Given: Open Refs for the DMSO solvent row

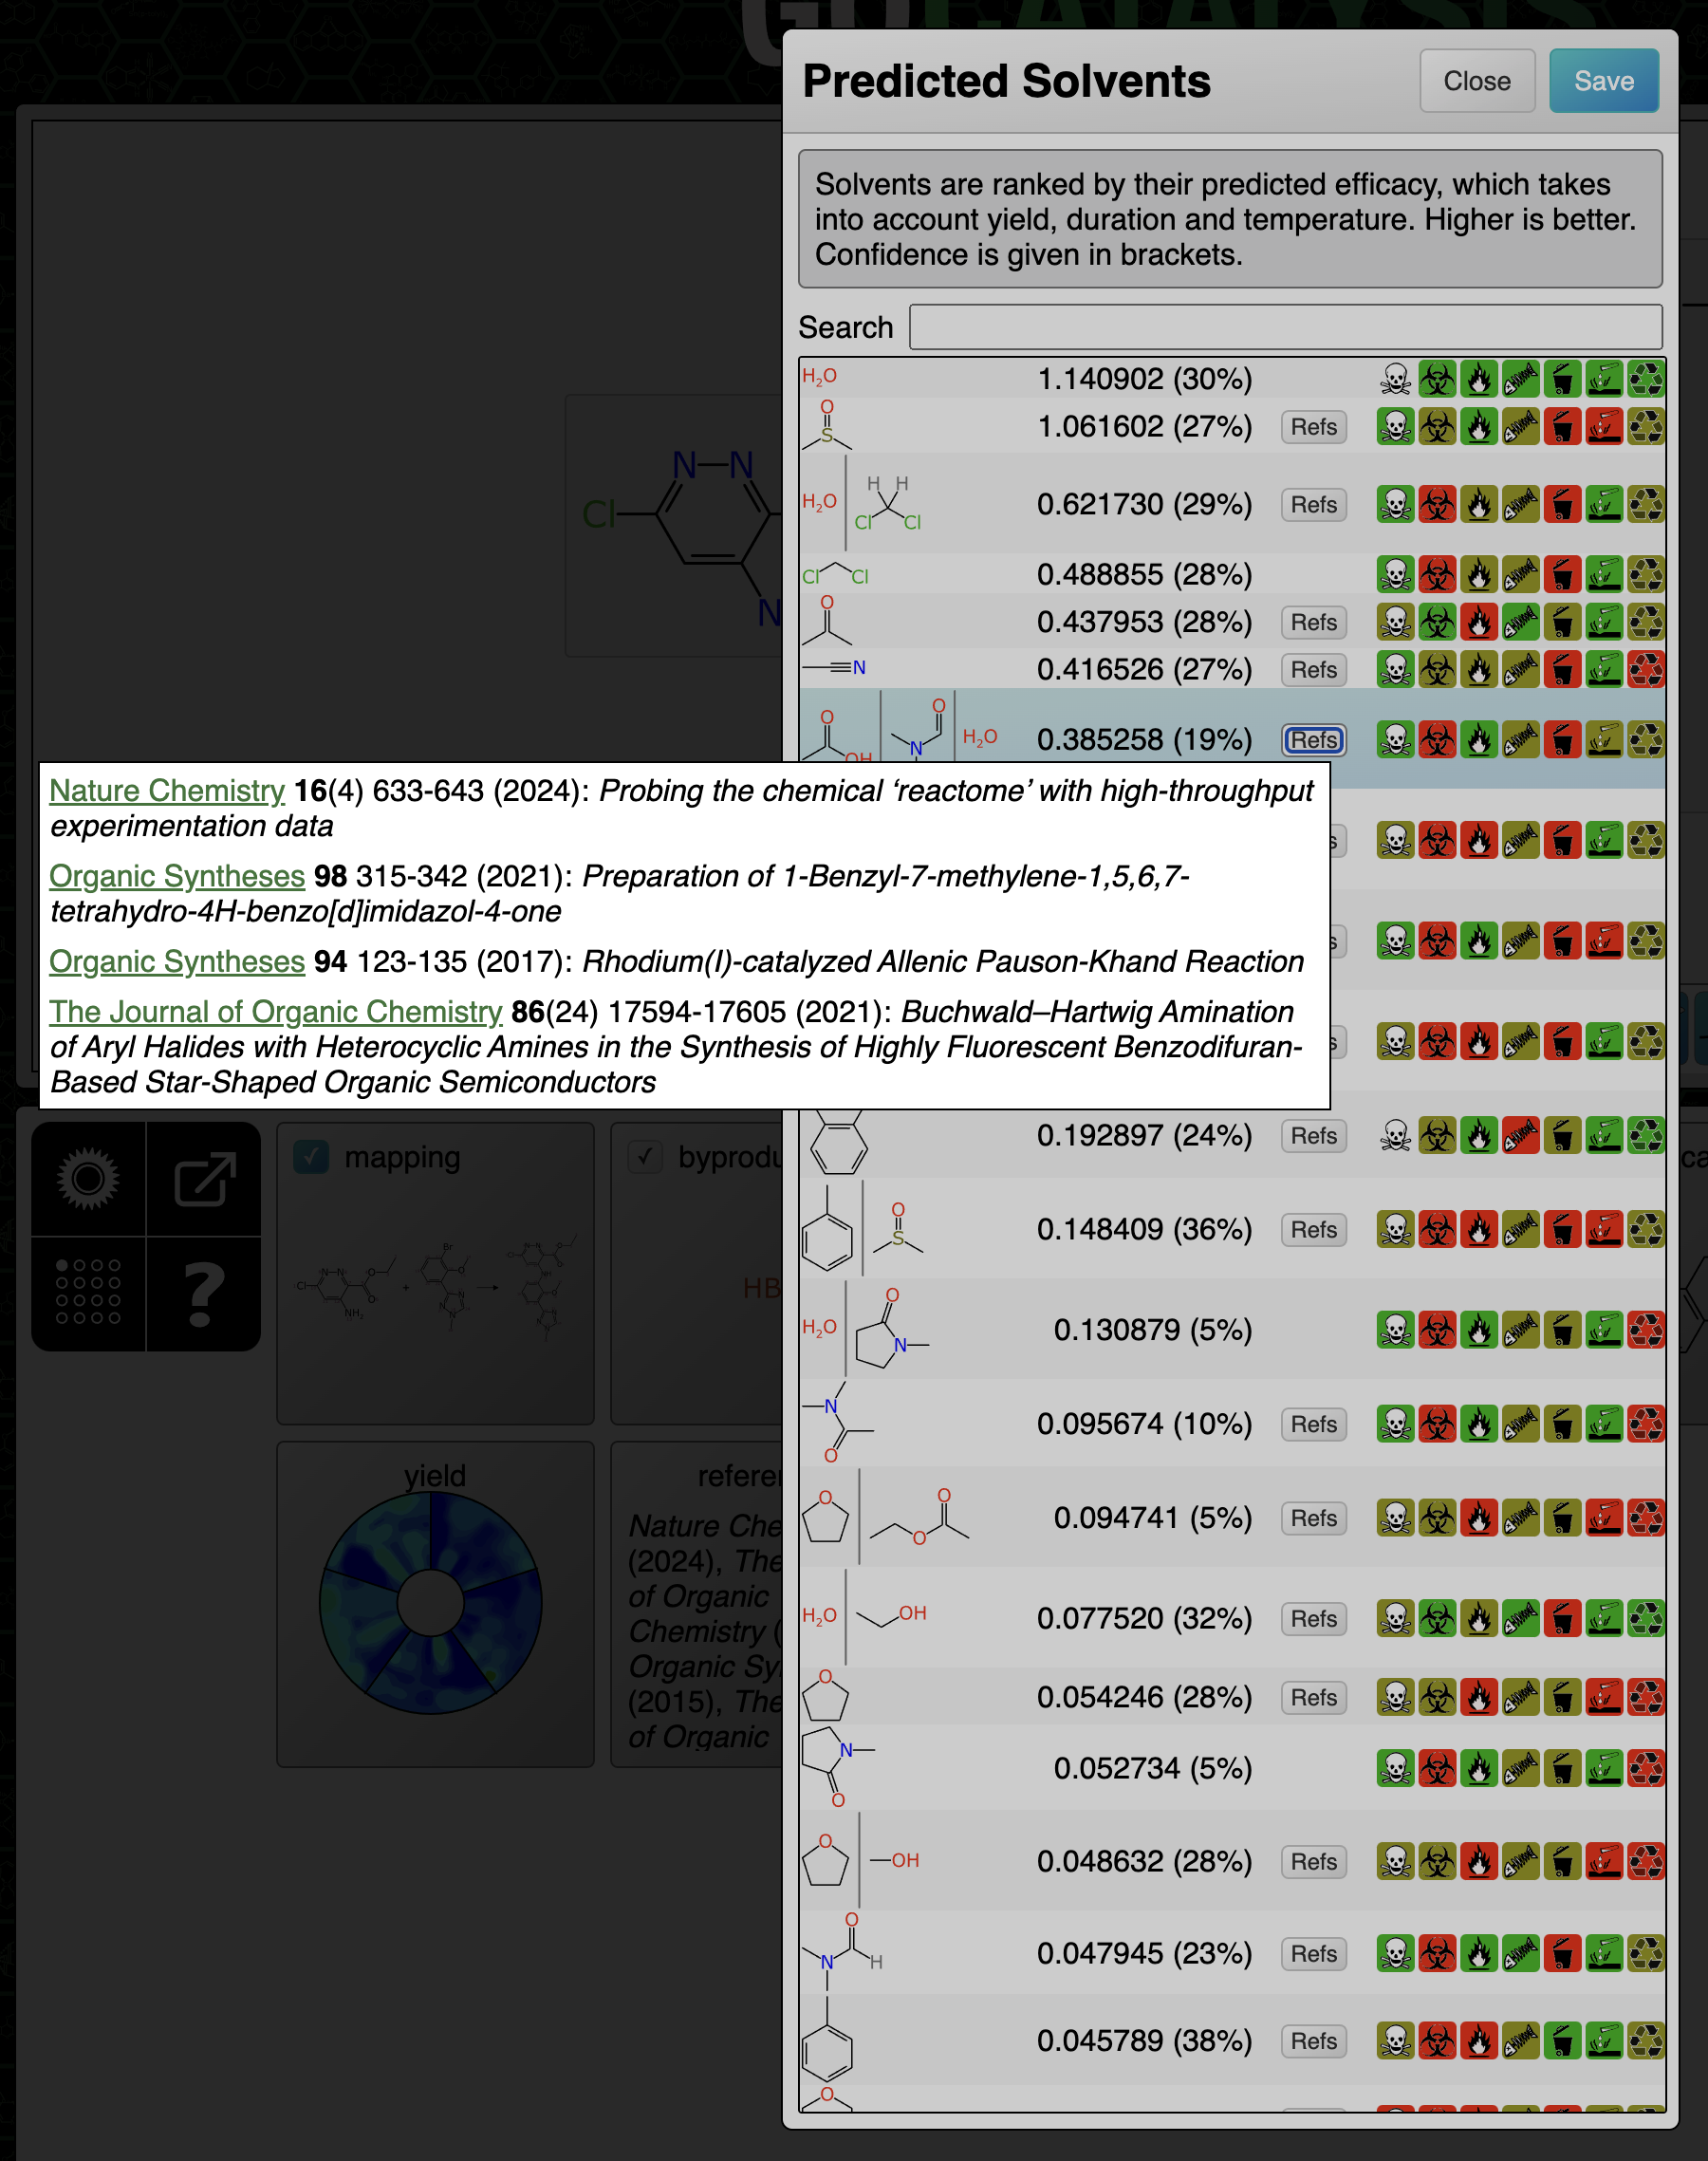Looking at the screenshot, I should click(1313, 427).
